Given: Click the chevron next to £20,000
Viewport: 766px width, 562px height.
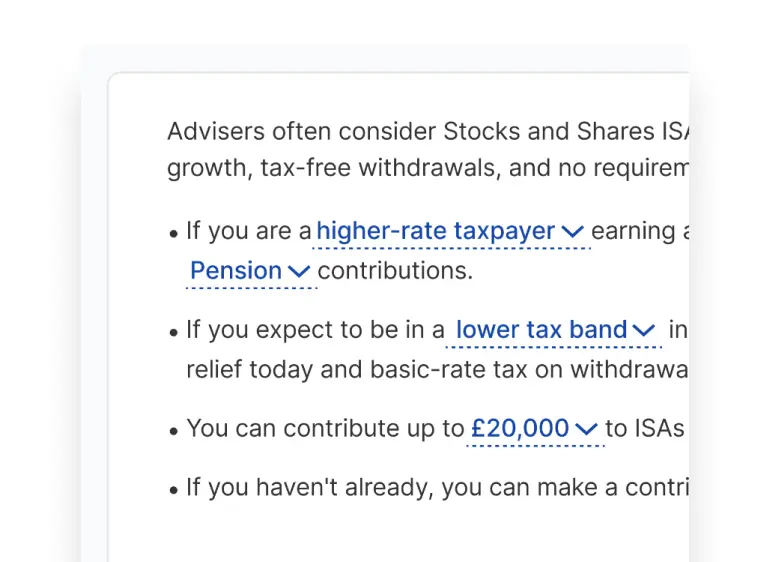Looking at the screenshot, I should (x=586, y=429).
